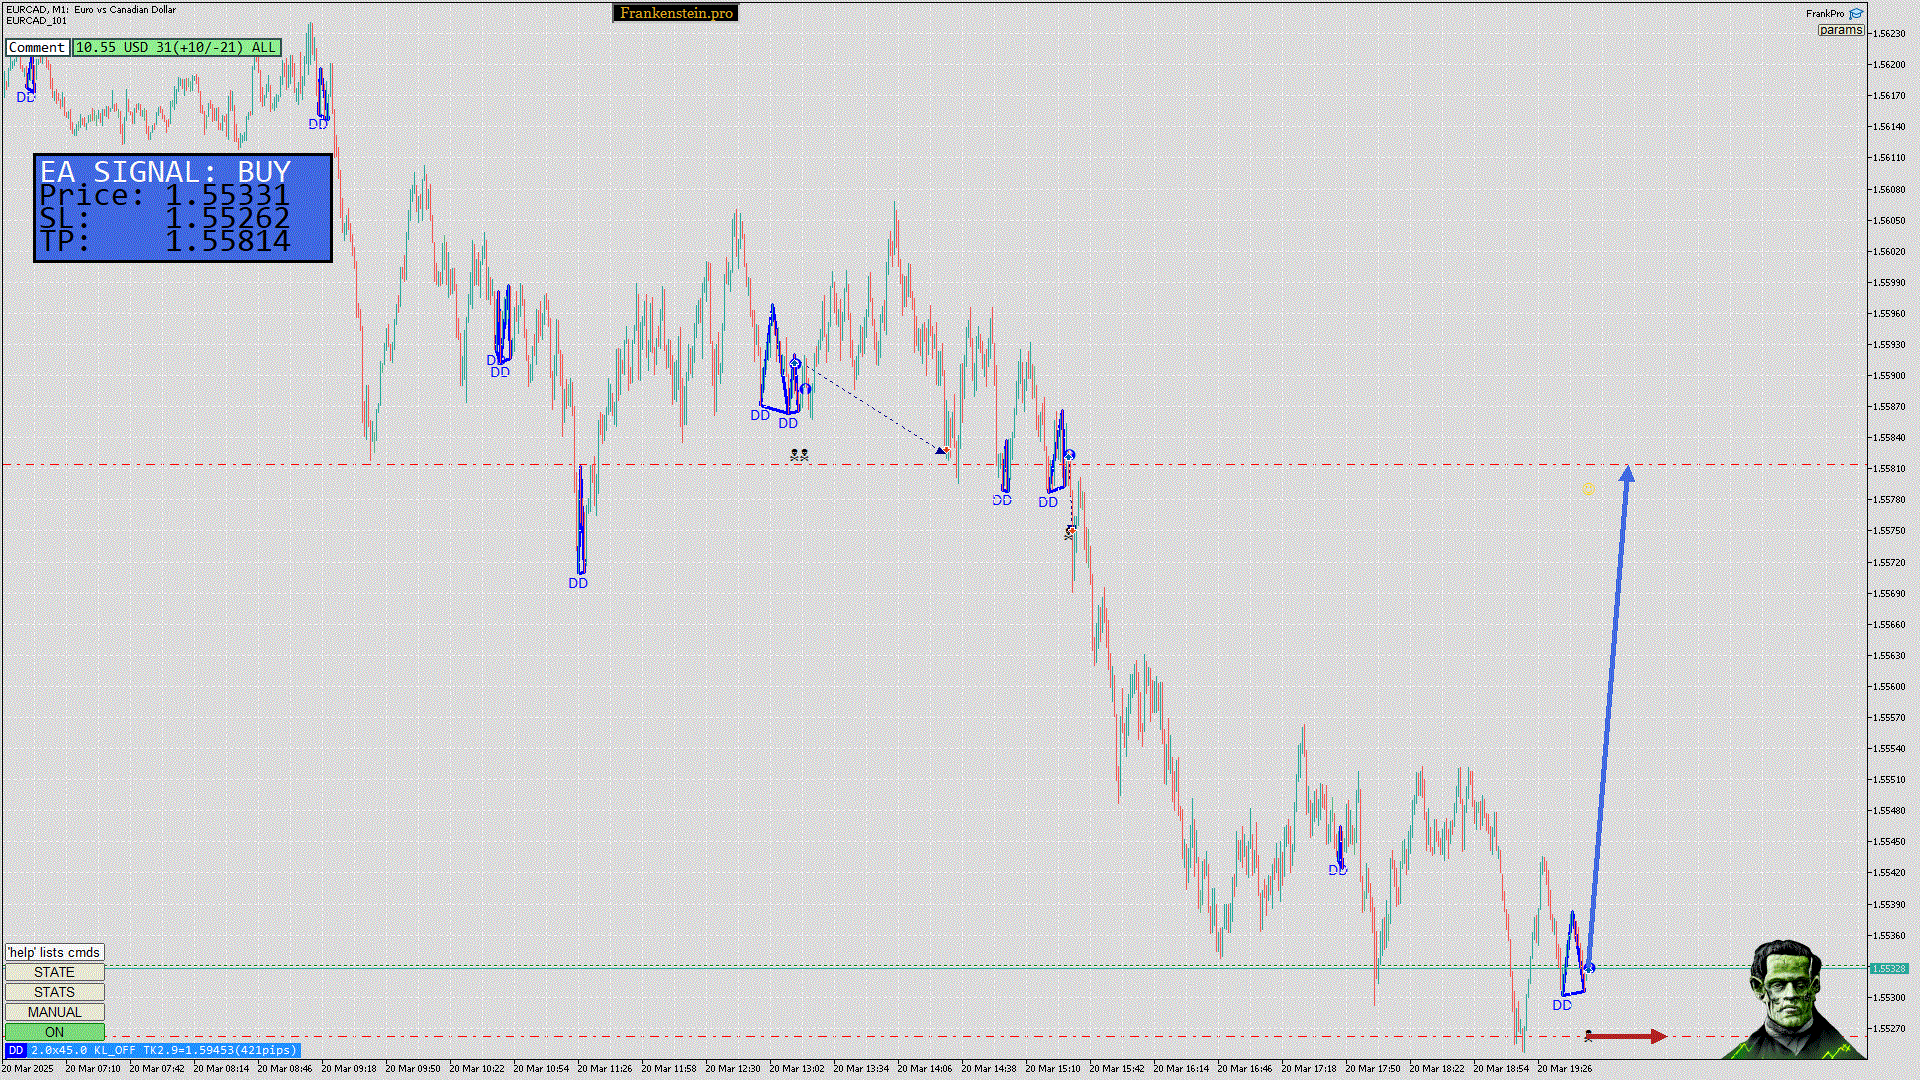Expand the STATS panel
This screenshot has height=1080, width=1920.
[54, 992]
